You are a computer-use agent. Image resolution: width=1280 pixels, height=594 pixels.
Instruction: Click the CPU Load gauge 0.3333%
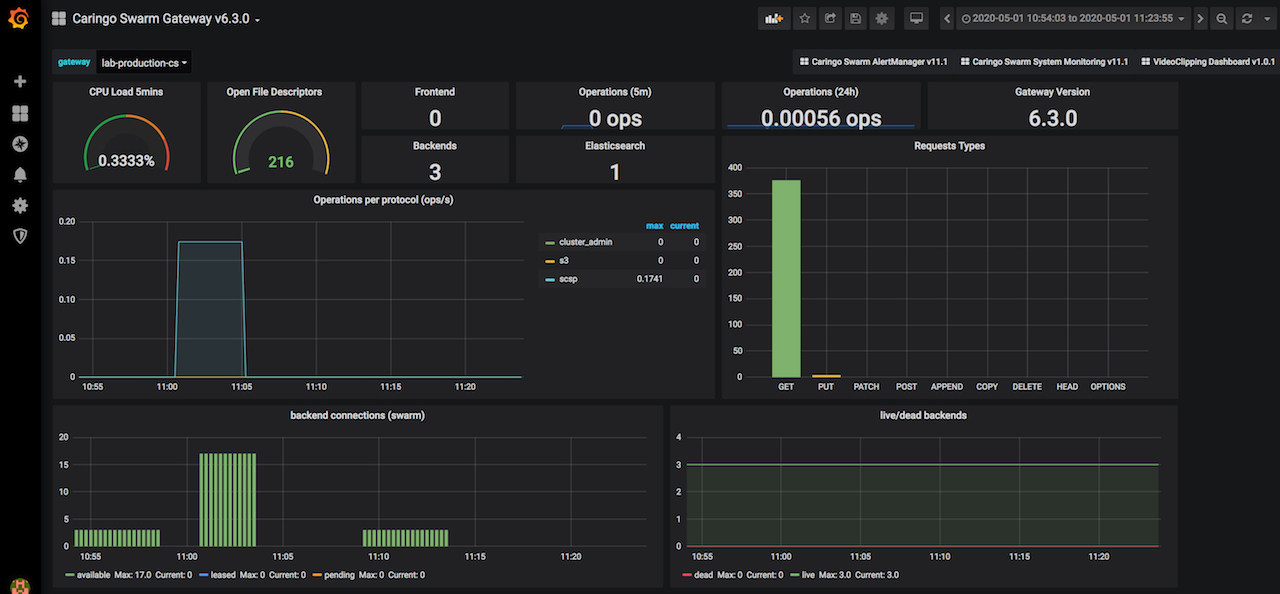pyautogui.click(x=127, y=145)
